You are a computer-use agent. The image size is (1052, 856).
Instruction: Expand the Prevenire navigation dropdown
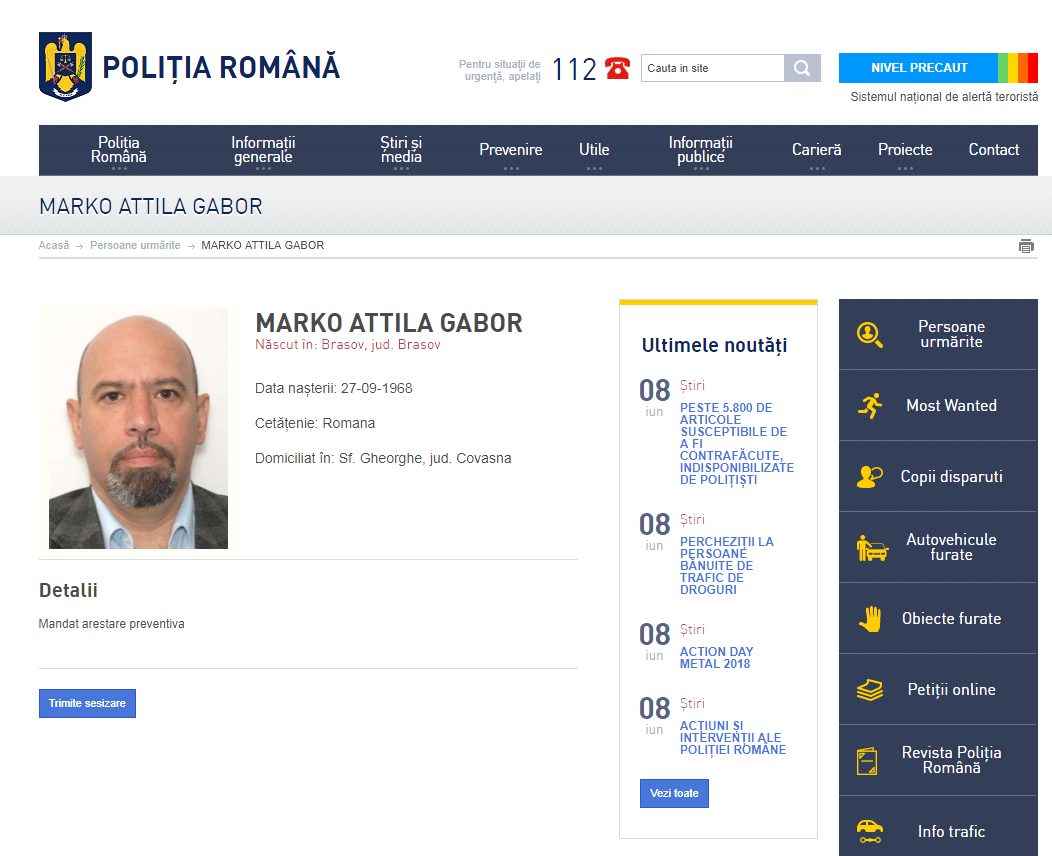tap(511, 149)
